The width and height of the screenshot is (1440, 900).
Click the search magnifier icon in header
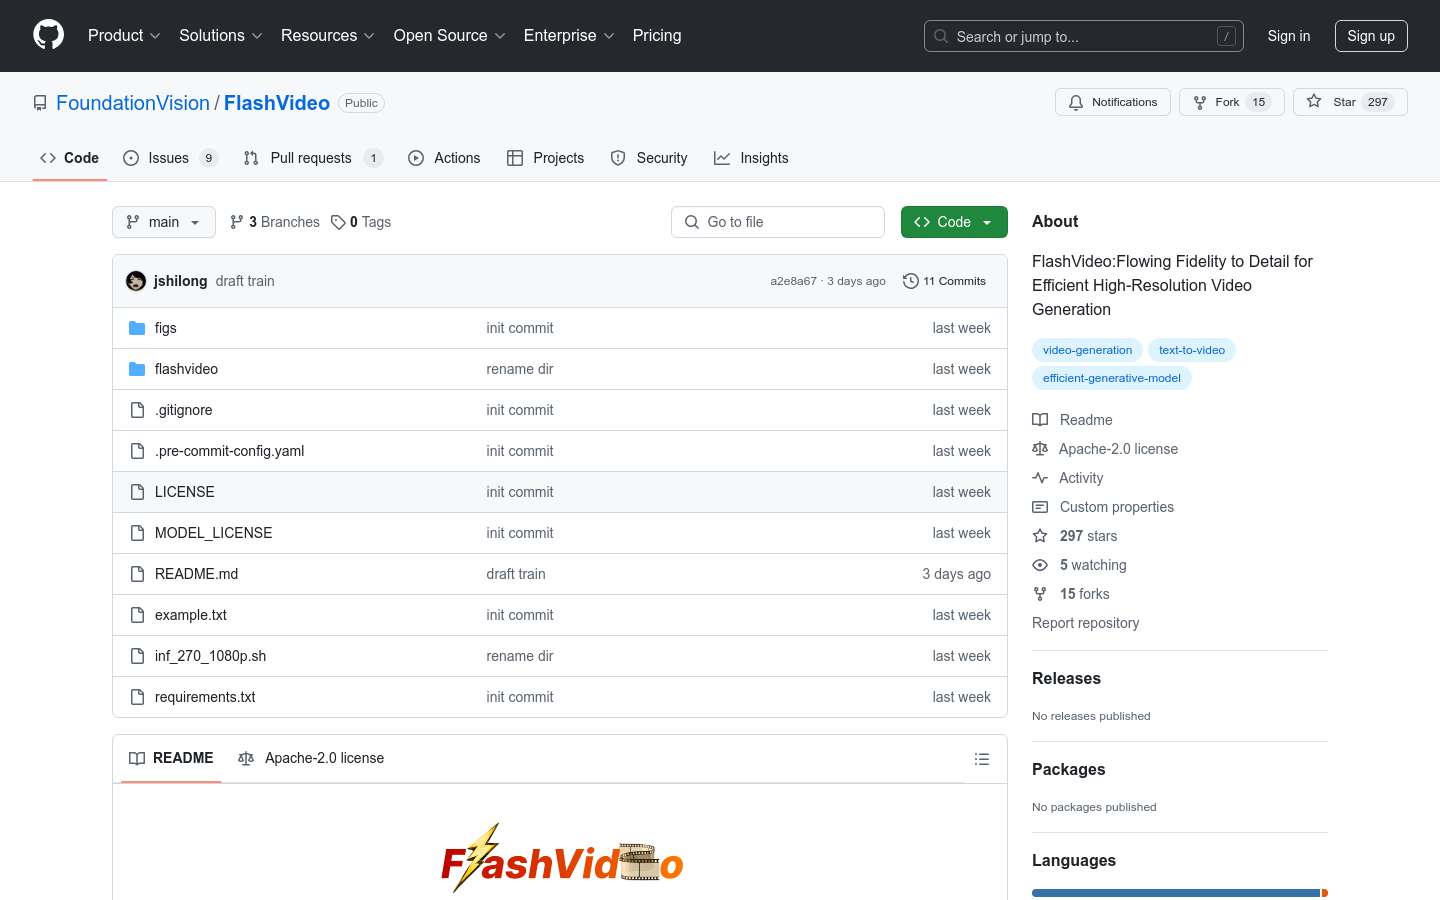coord(941,36)
